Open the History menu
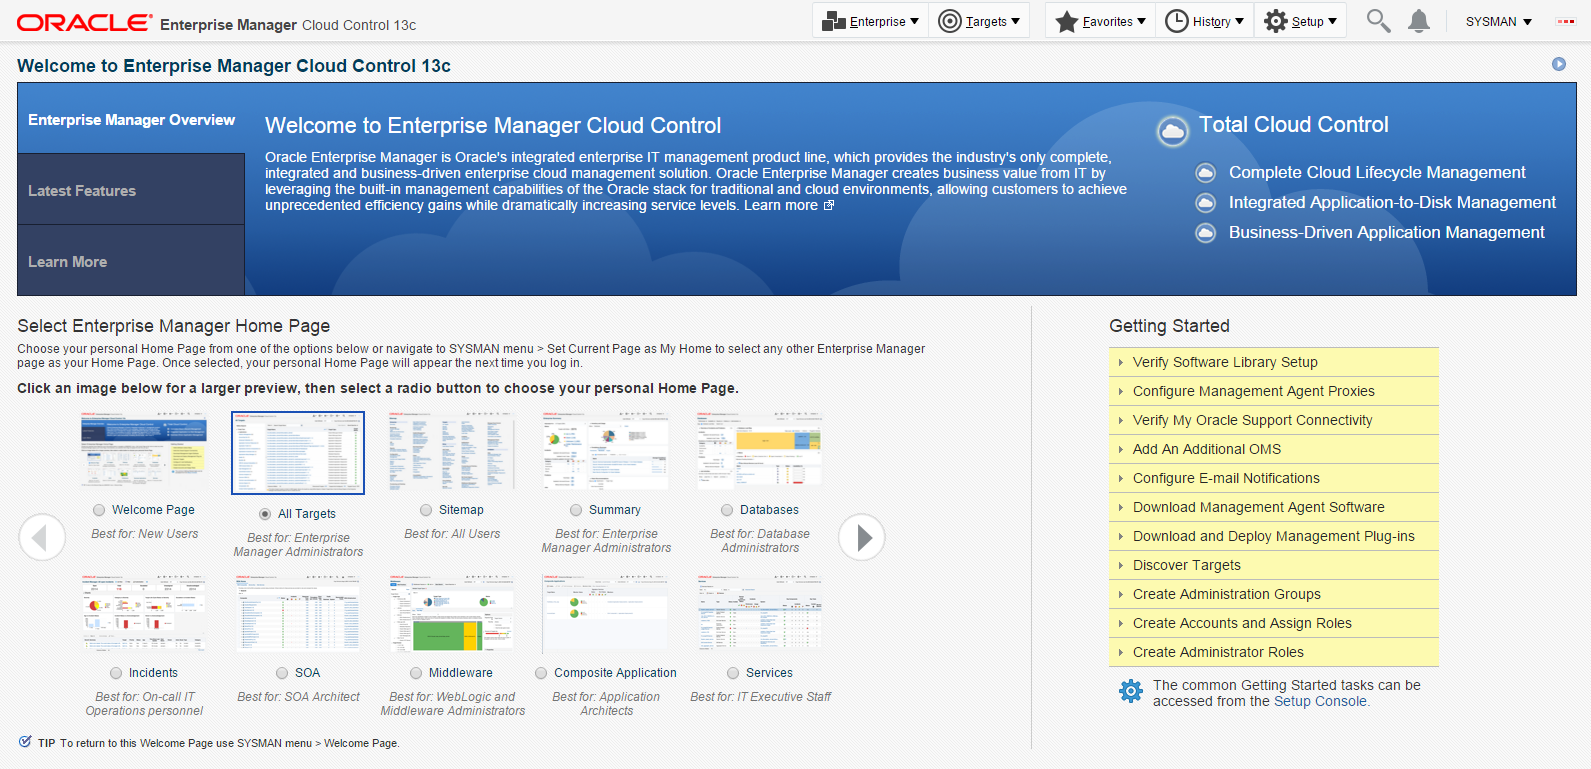The width and height of the screenshot is (1591, 769). point(1205,21)
